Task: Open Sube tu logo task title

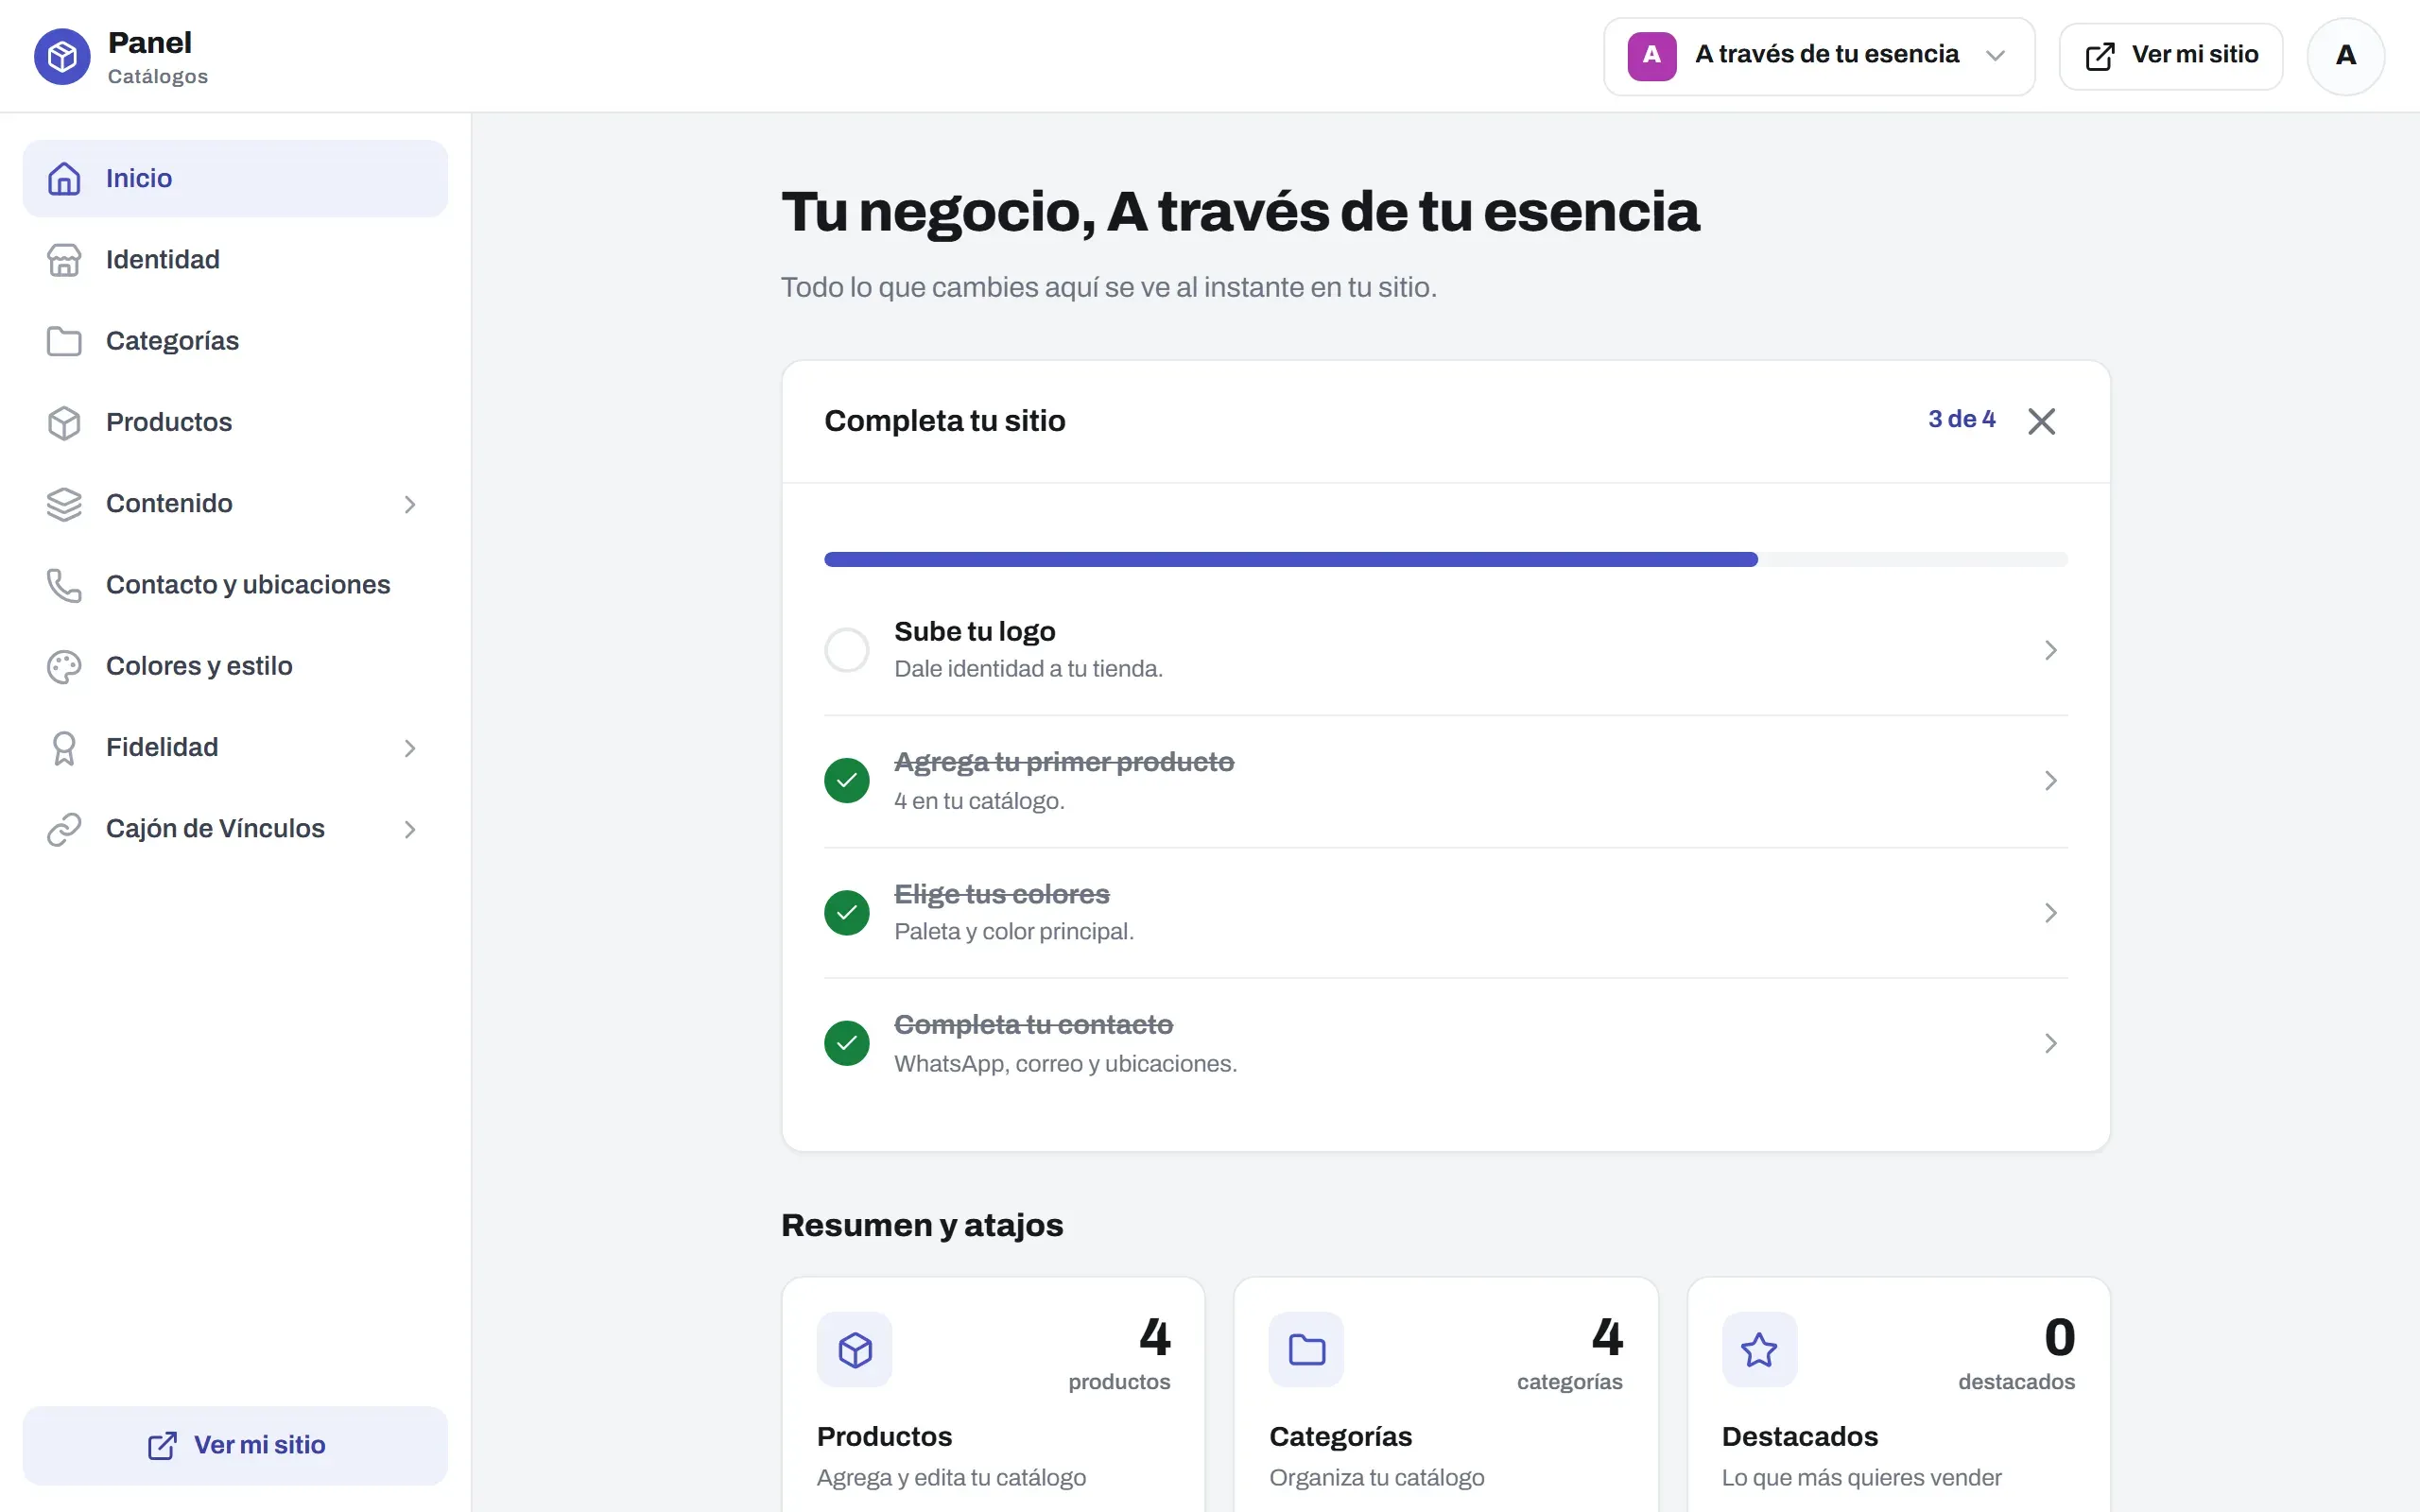Action: coord(974,632)
